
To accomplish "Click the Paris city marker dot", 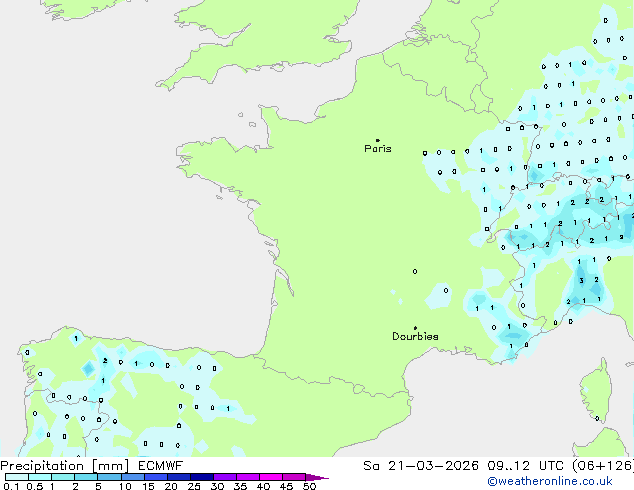I will click(x=377, y=140).
